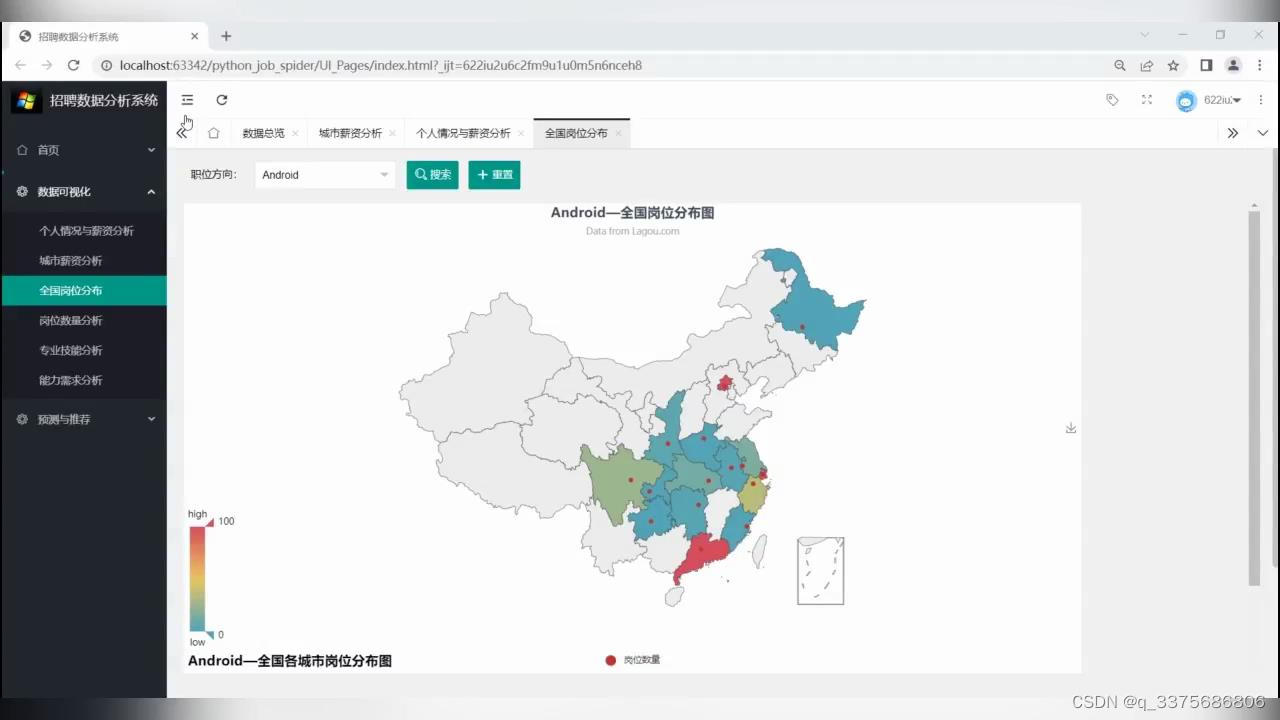Open 能力需求分析 in the sidebar
Image resolution: width=1280 pixels, height=720 pixels.
coord(84,381)
